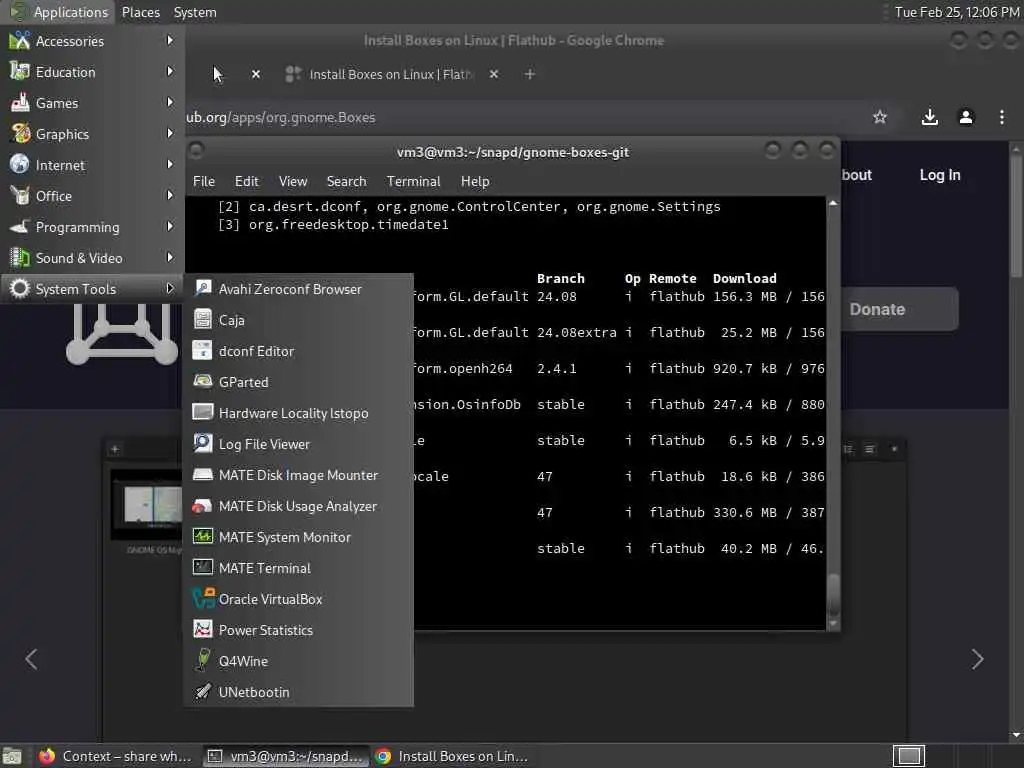1024x768 pixels.
Task: Expand the Internet submenu
Action: pyautogui.click(x=92, y=165)
